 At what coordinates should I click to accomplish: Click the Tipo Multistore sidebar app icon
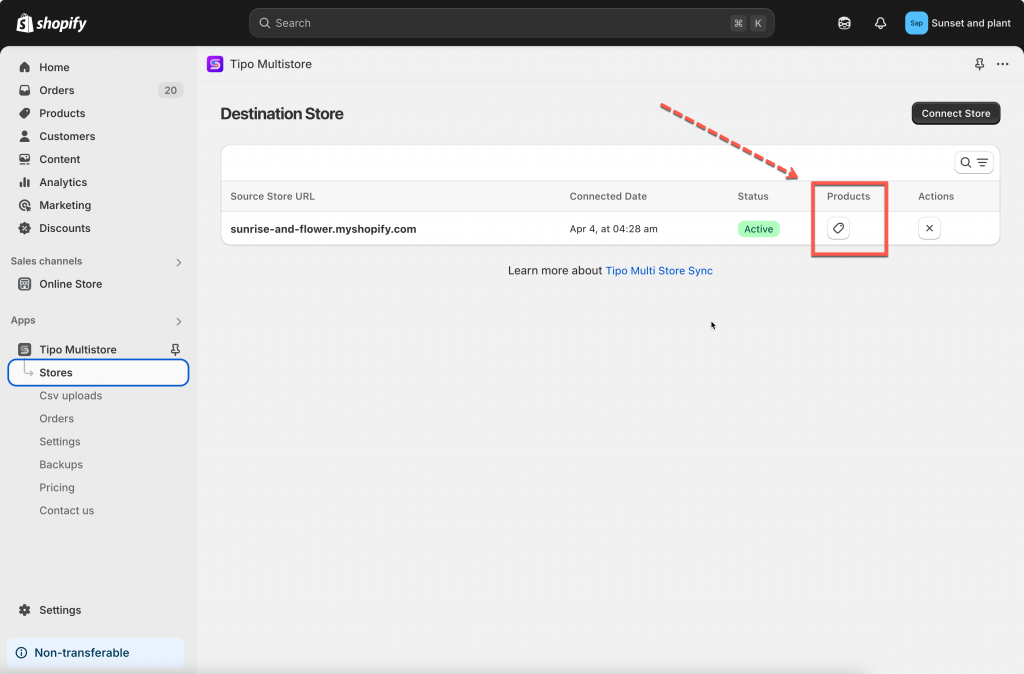pyautogui.click(x=25, y=349)
